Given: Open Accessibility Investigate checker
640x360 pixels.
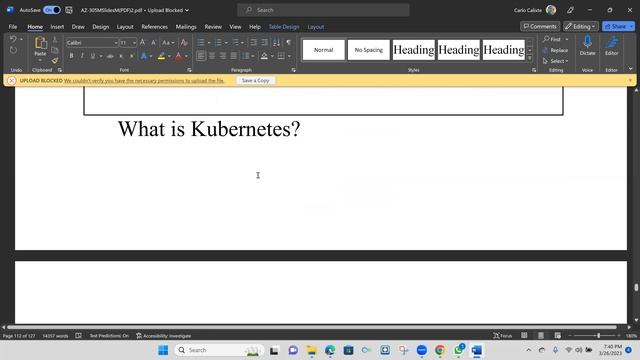Looking at the screenshot, I should (163, 336).
